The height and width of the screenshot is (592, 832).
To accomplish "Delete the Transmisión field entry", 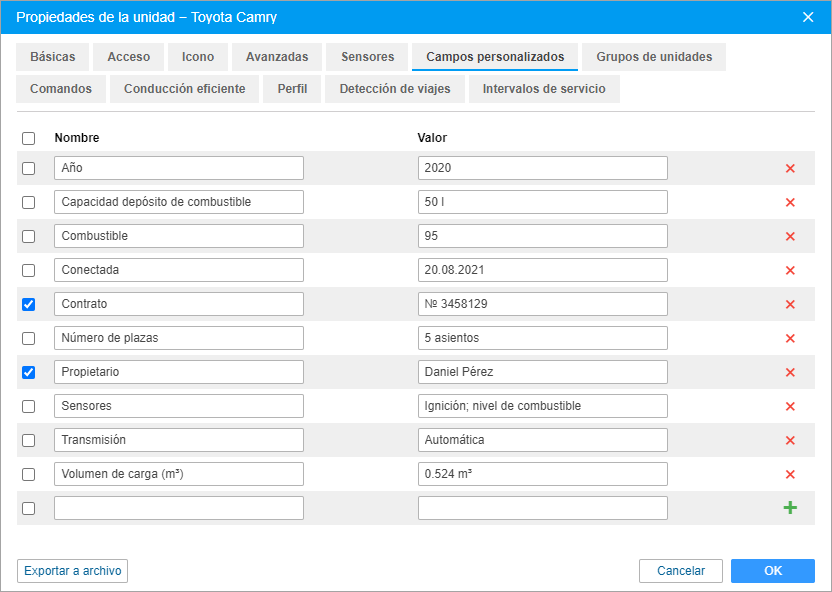I will pos(790,440).
